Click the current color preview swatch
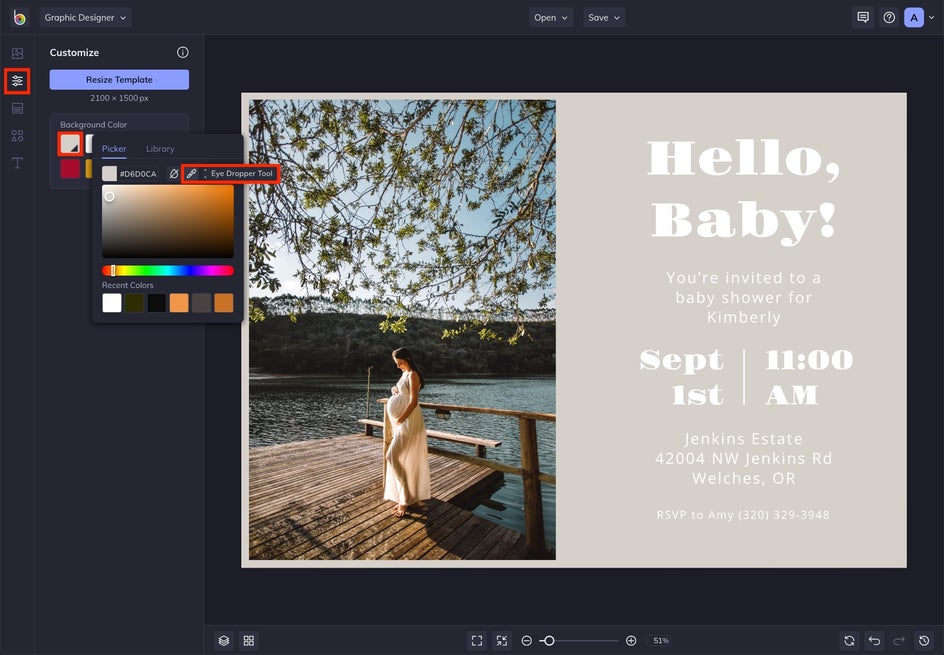The height and width of the screenshot is (655, 944). [x=110, y=174]
